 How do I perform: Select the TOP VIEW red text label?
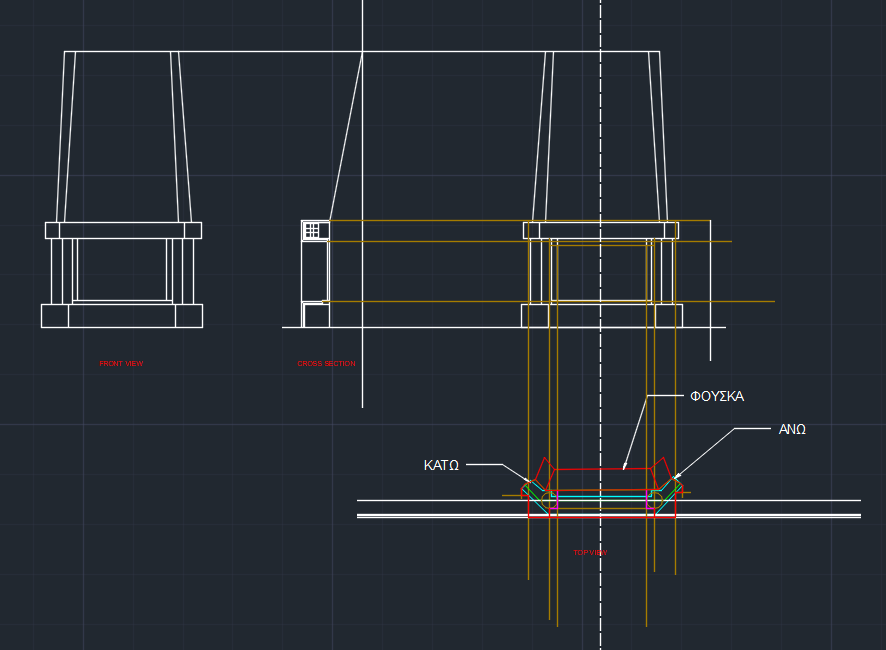(x=590, y=553)
